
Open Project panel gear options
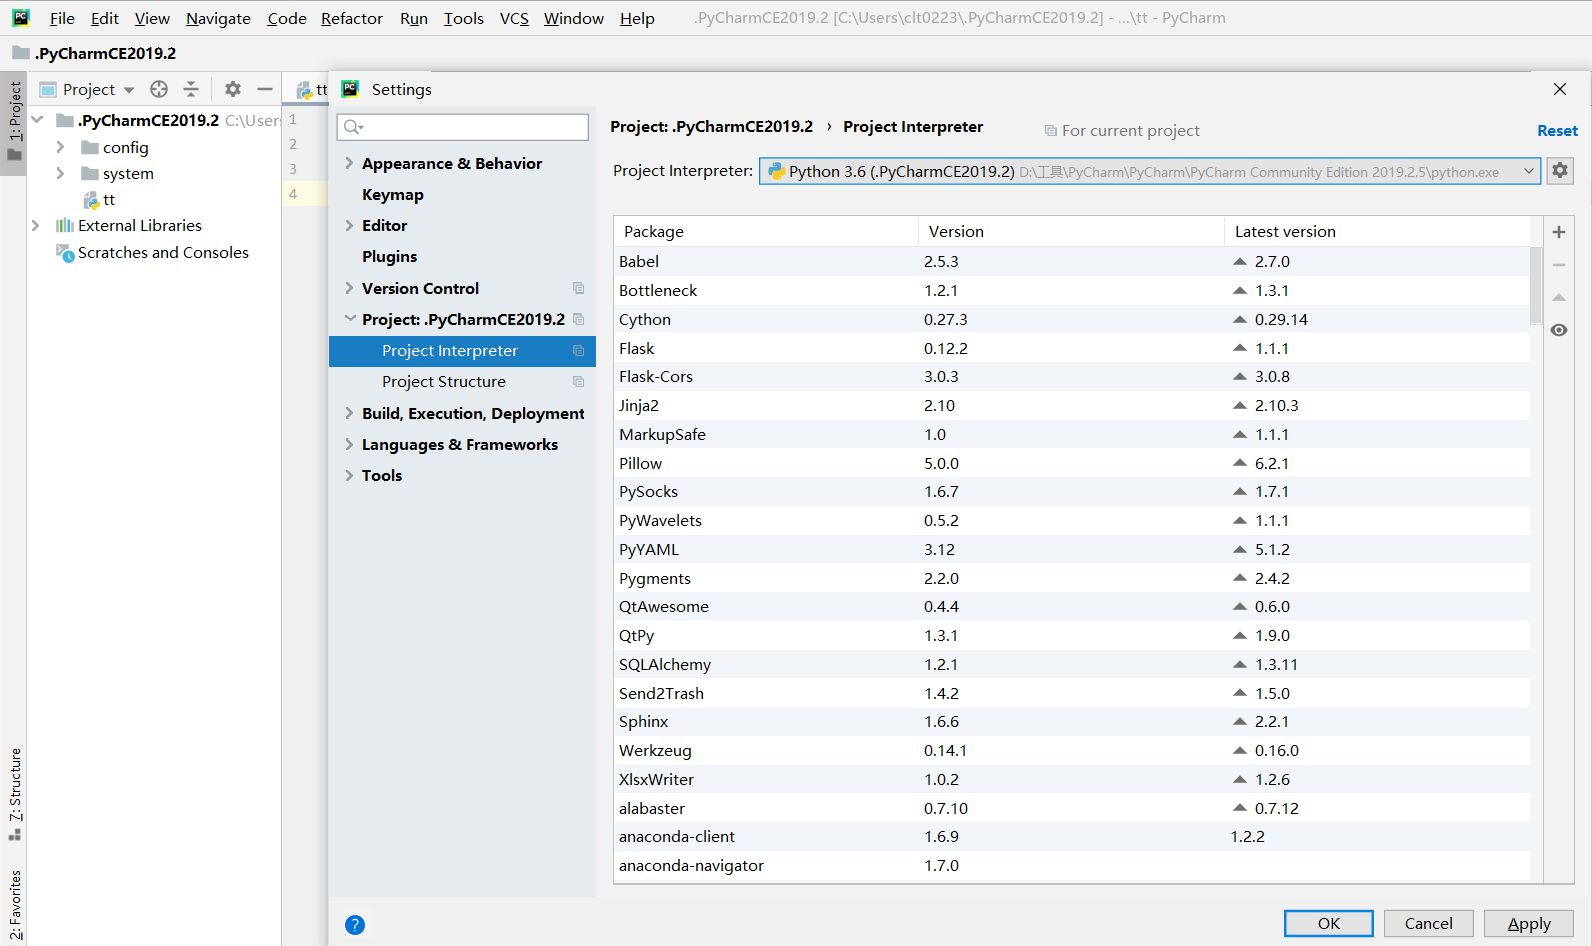pyautogui.click(x=233, y=89)
